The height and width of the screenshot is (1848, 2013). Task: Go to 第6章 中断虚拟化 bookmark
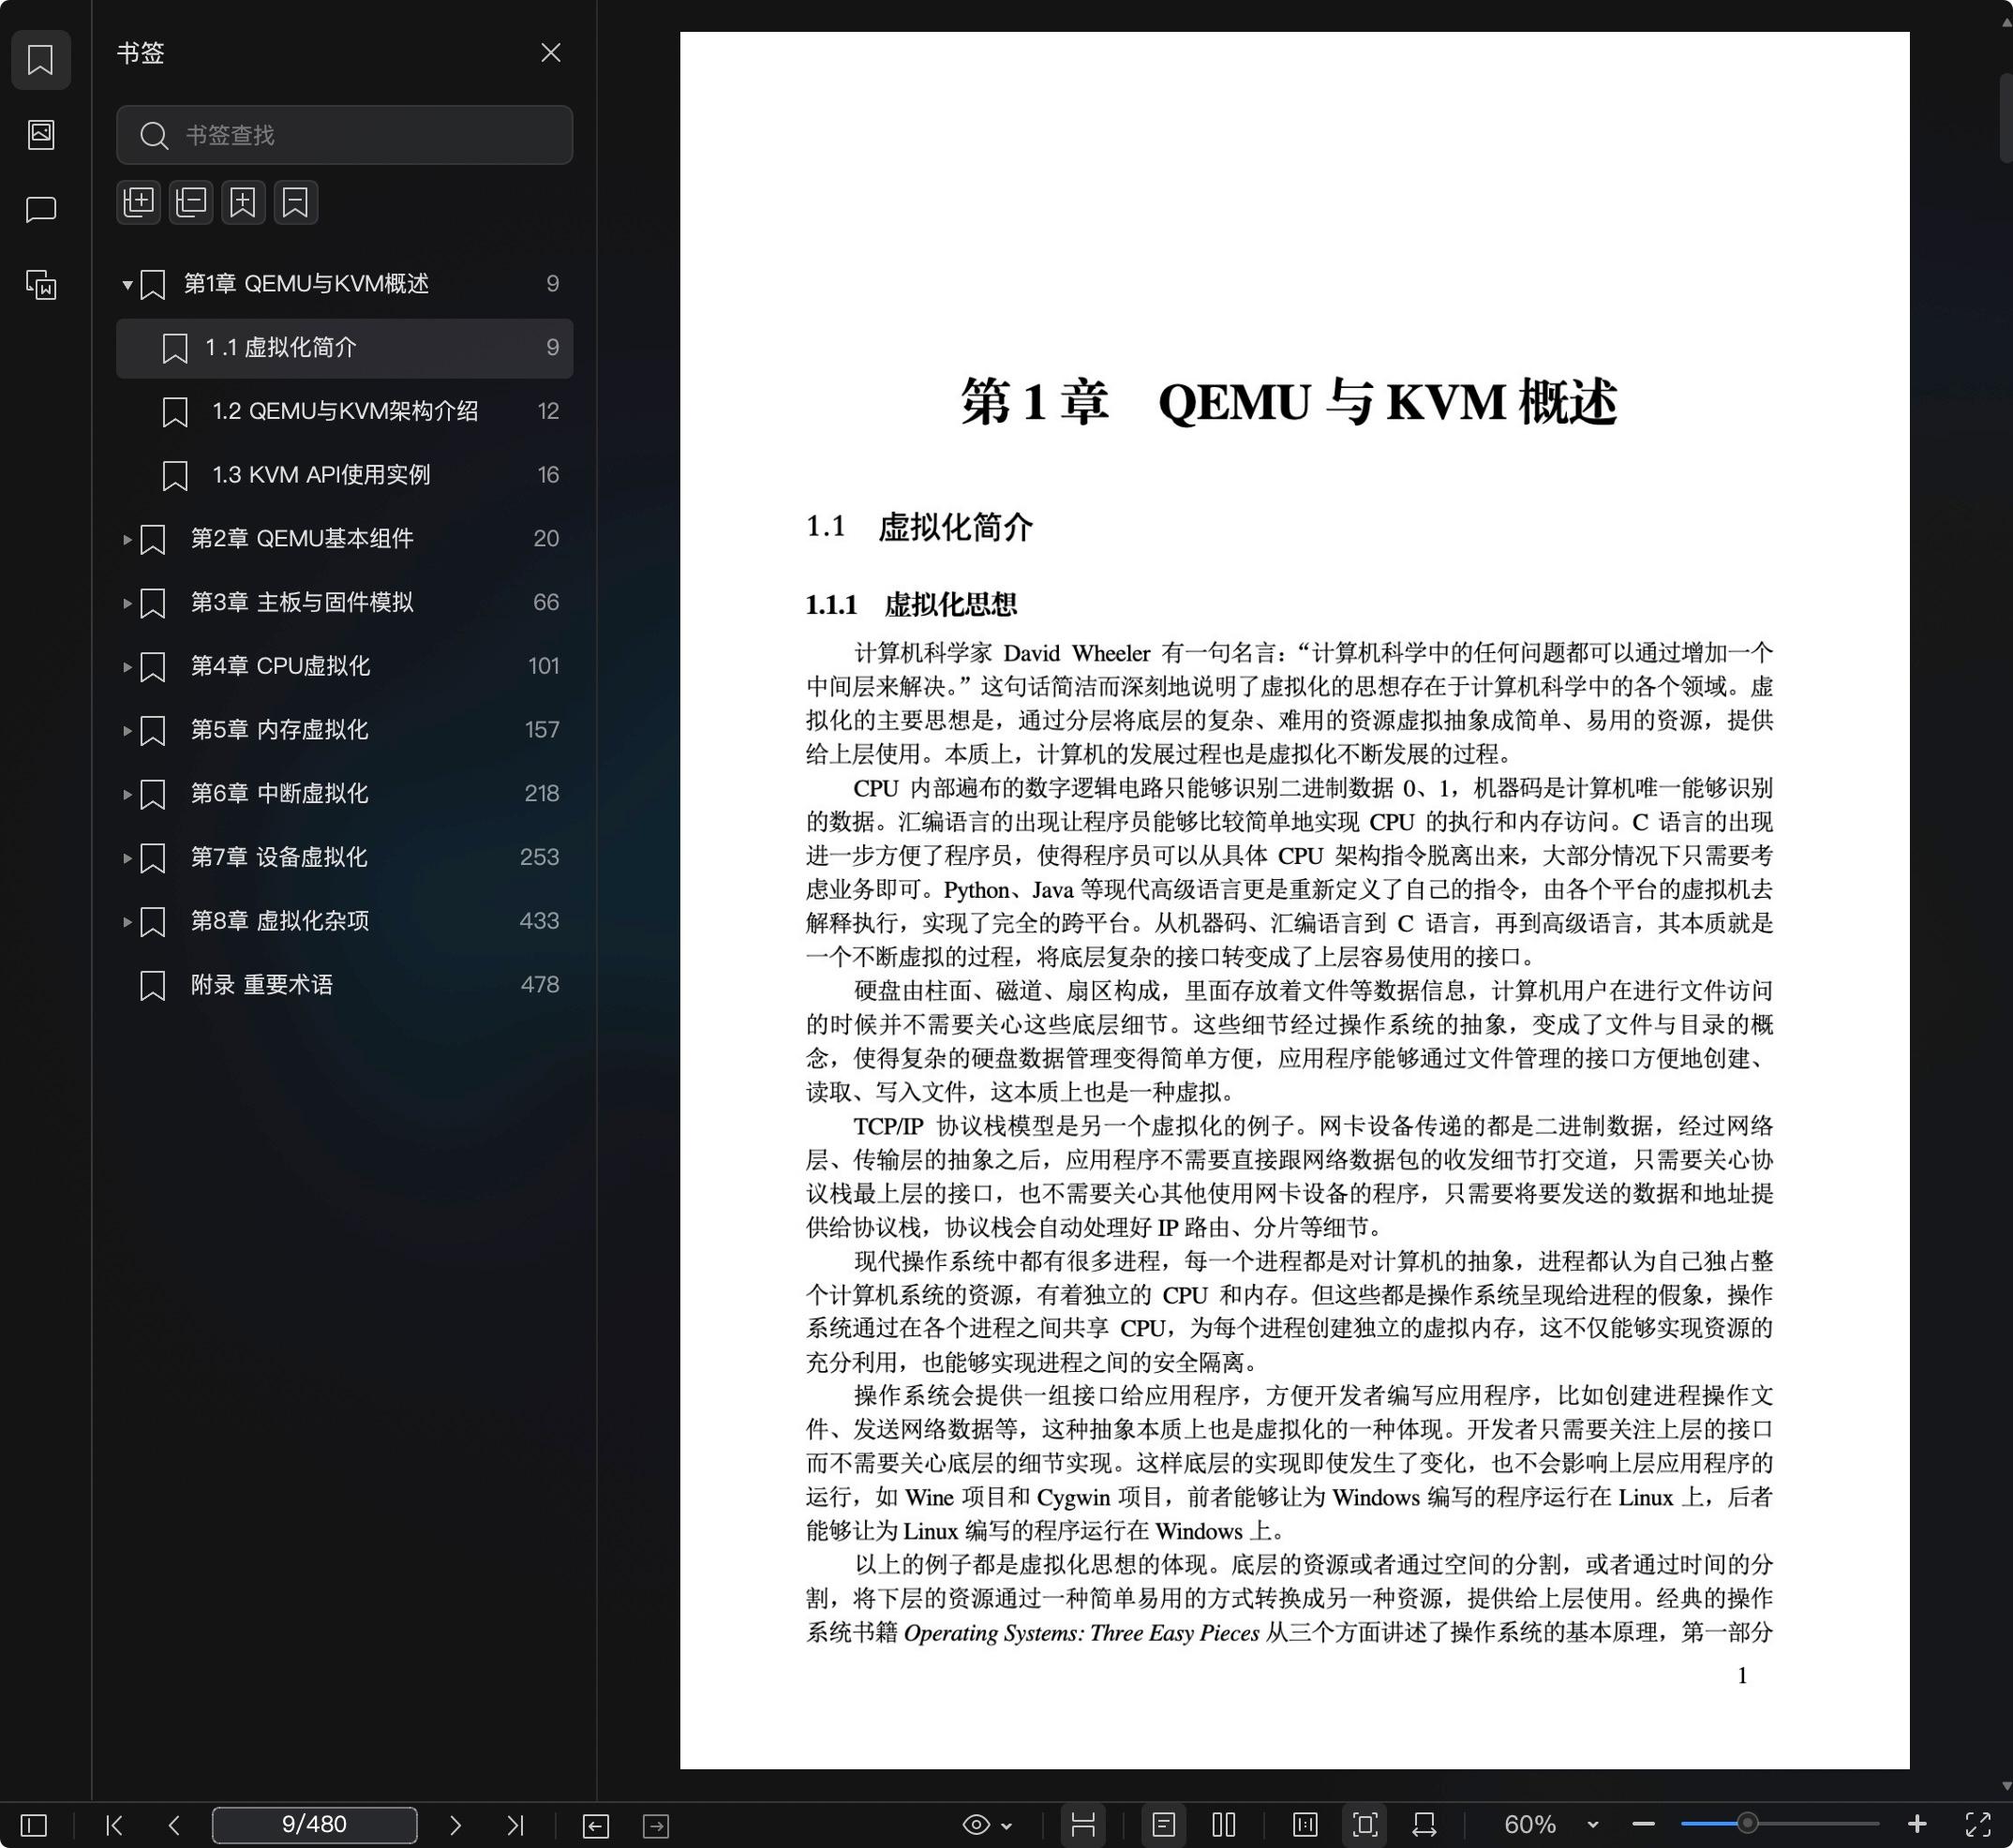(x=344, y=794)
